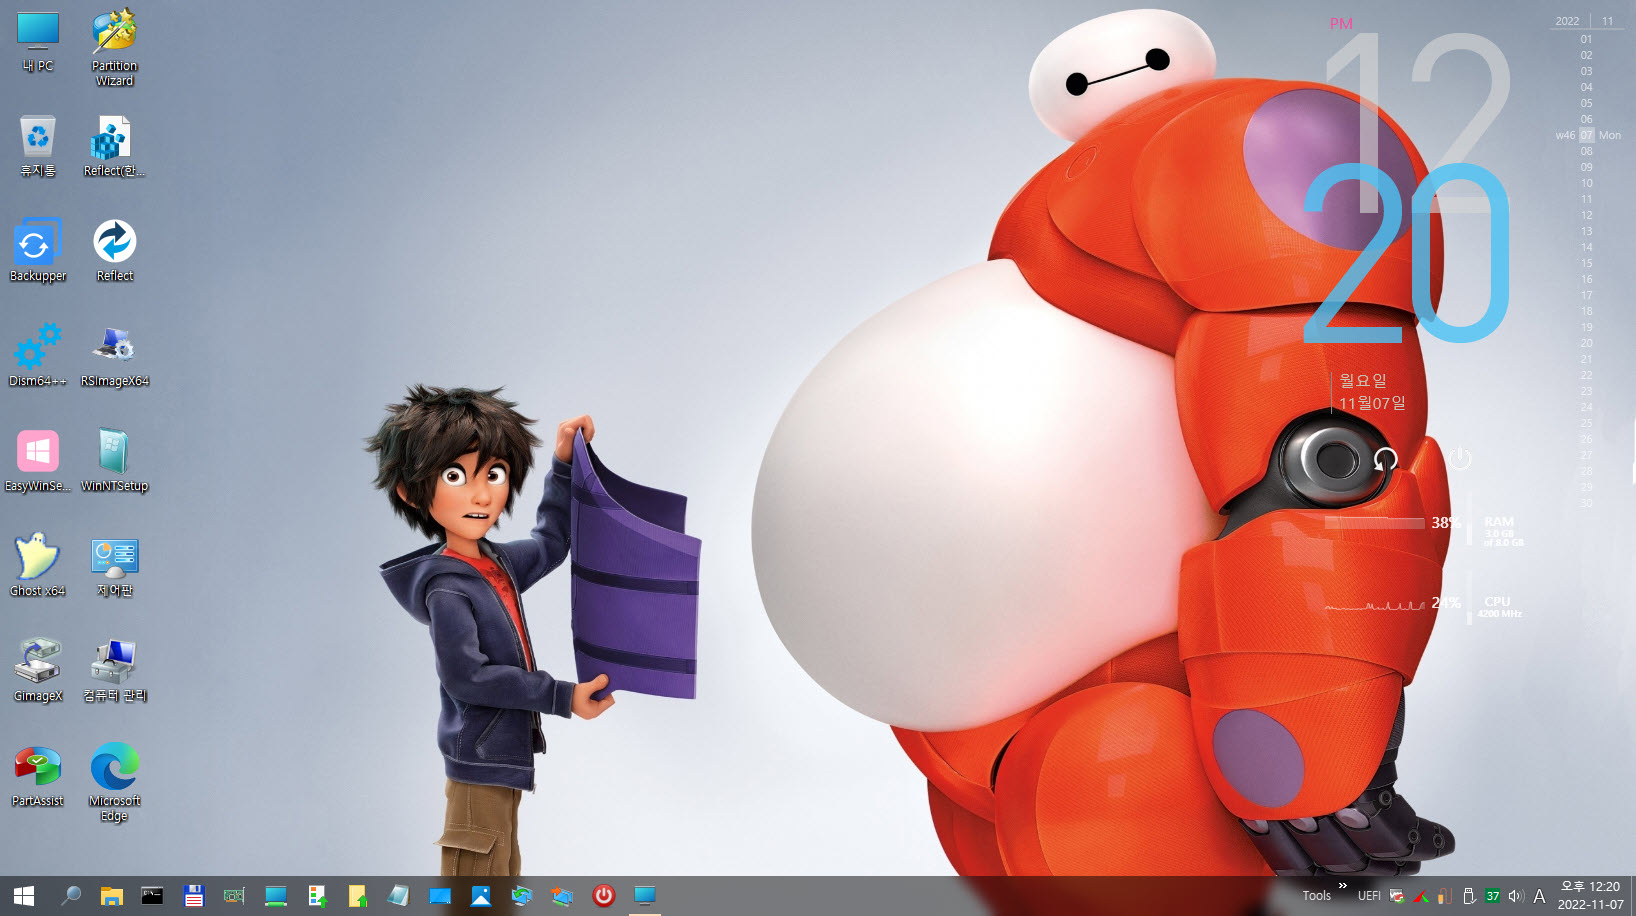
Task: Click the green circuit board taskbar icon
Action: click(234, 896)
